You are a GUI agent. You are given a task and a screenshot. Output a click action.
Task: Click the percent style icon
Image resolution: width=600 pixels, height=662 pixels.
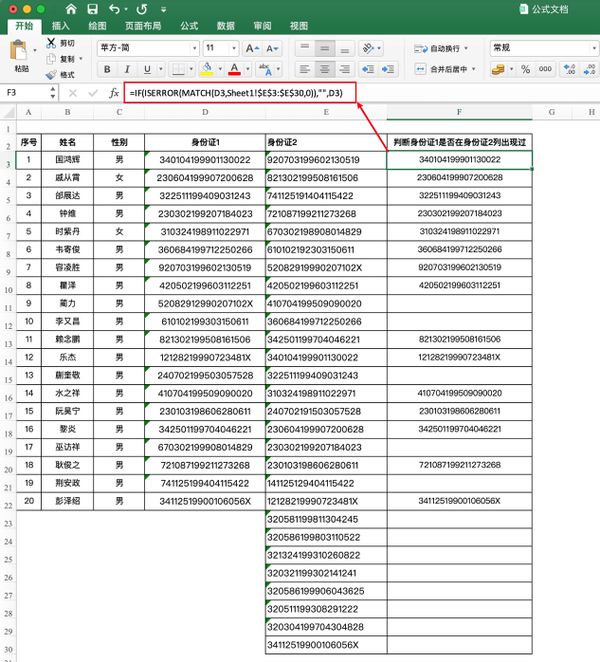pyautogui.click(x=526, y=69)
